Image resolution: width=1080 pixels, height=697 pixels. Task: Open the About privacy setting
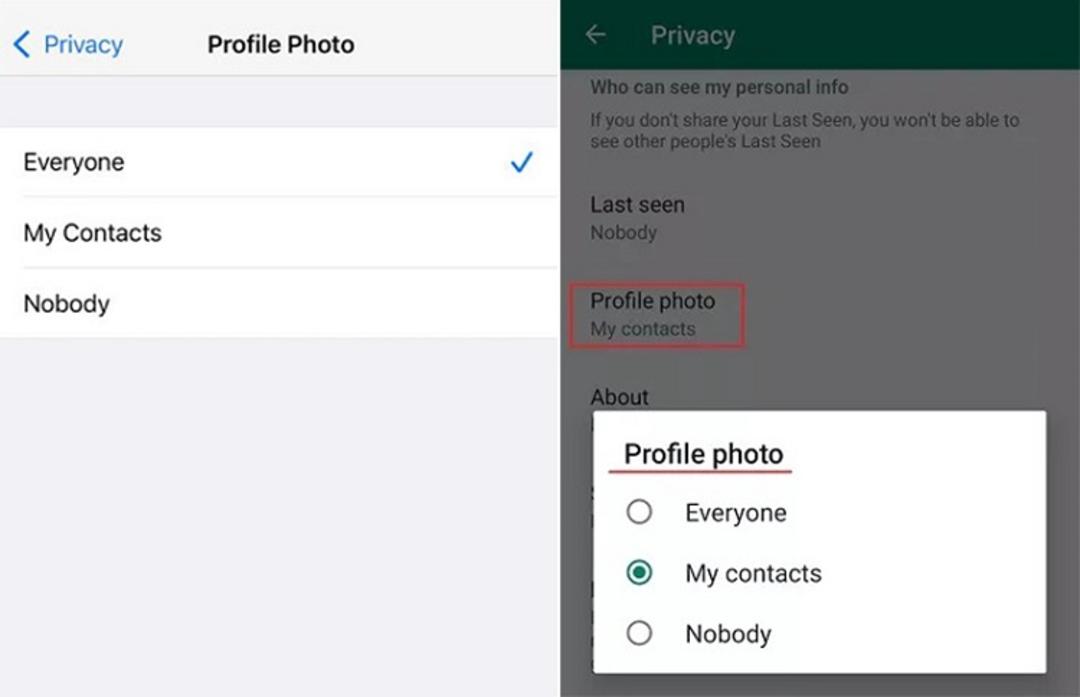[619, 397]
